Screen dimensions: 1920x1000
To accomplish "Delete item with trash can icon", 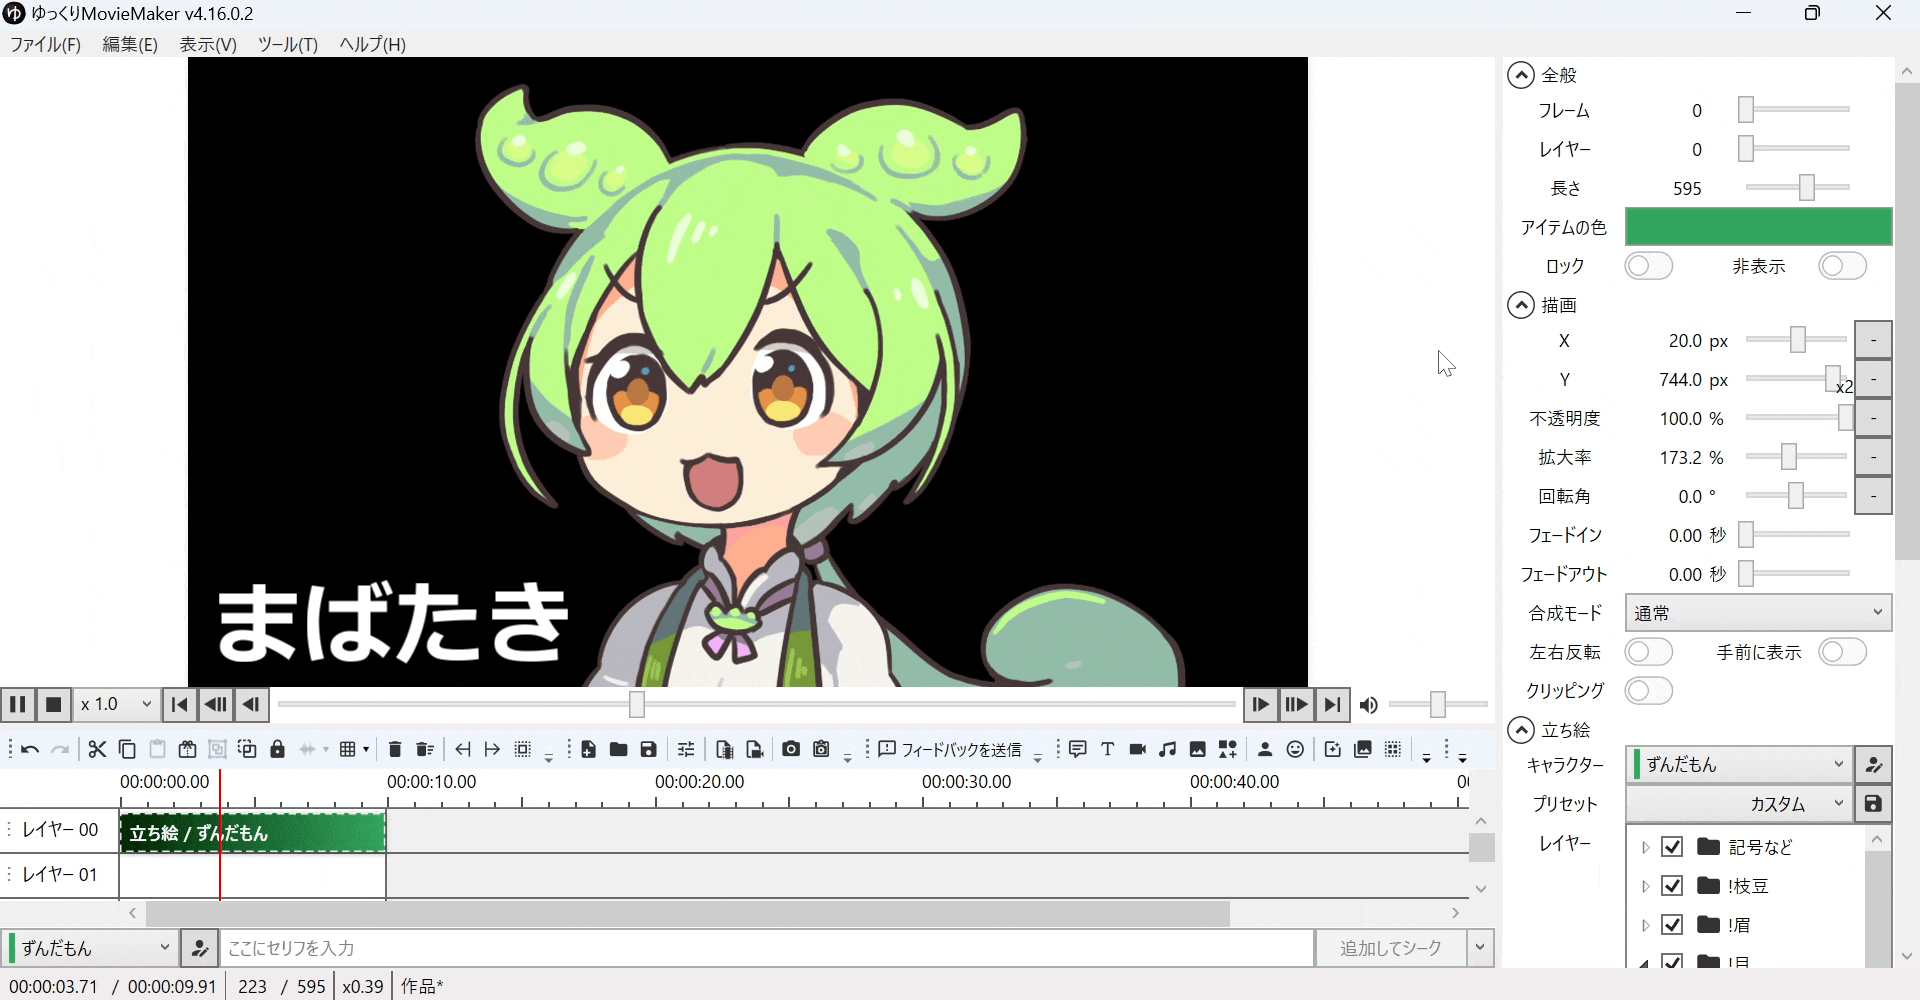I will (x=394, y=749).
